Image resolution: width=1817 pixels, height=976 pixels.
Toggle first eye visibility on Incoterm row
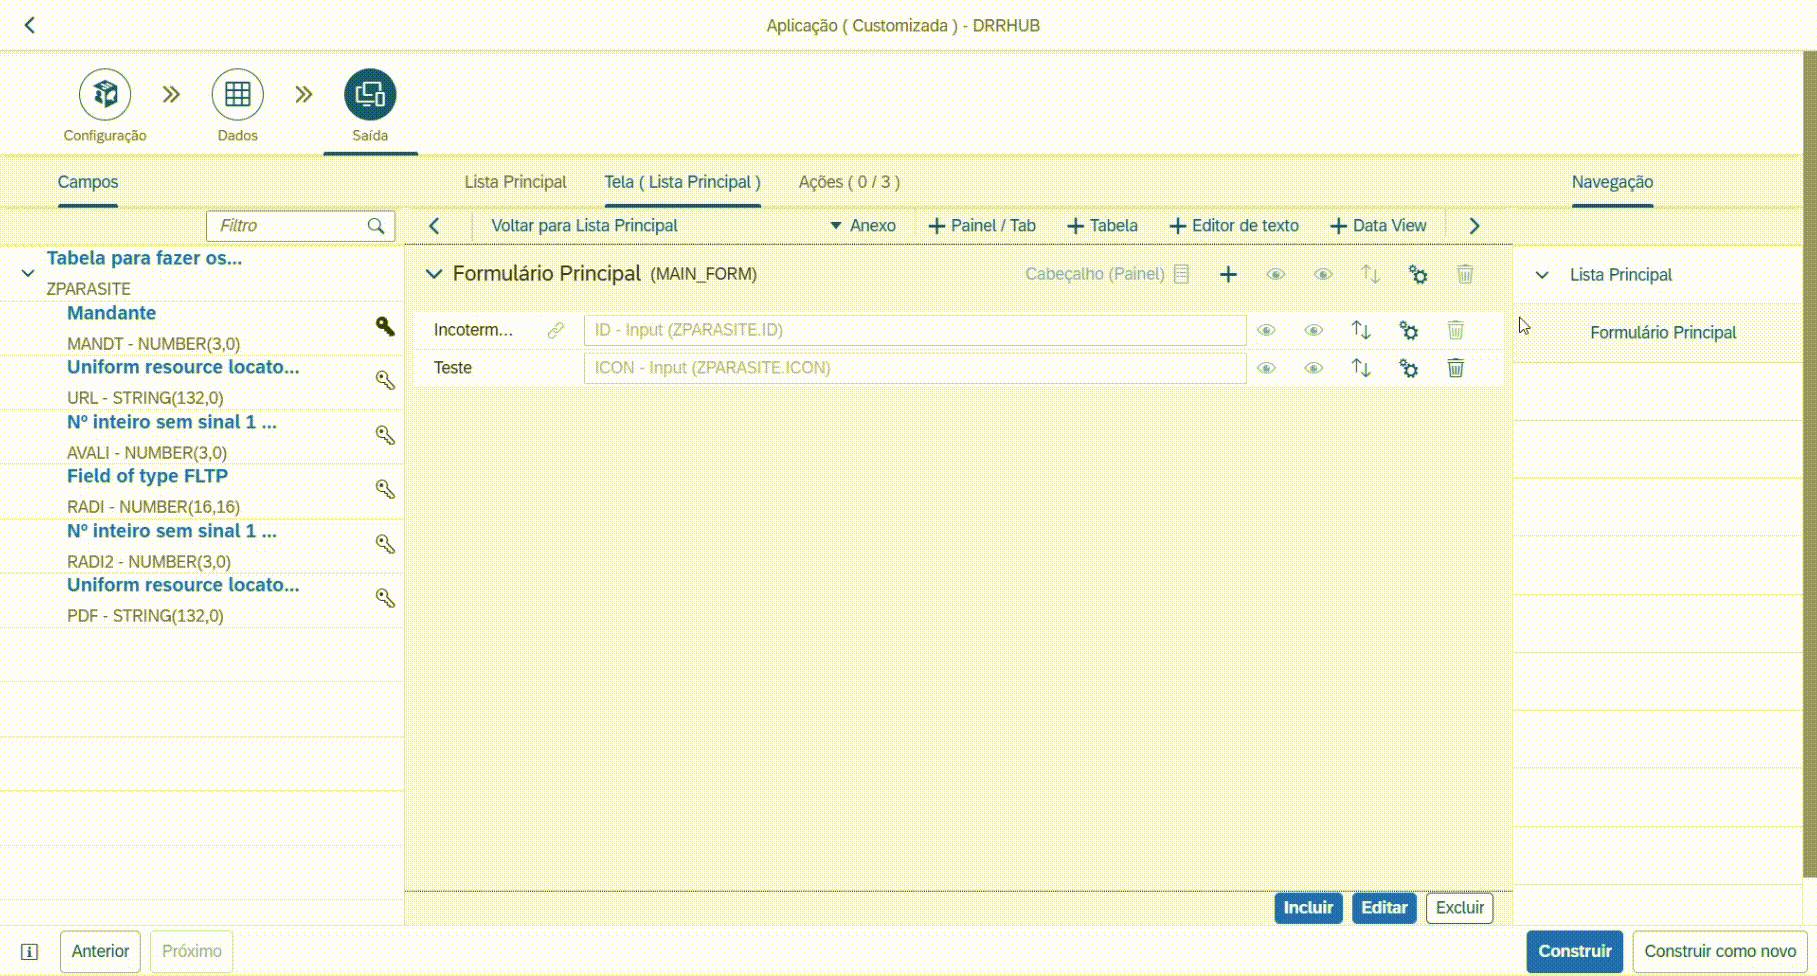coord(1266,330)
